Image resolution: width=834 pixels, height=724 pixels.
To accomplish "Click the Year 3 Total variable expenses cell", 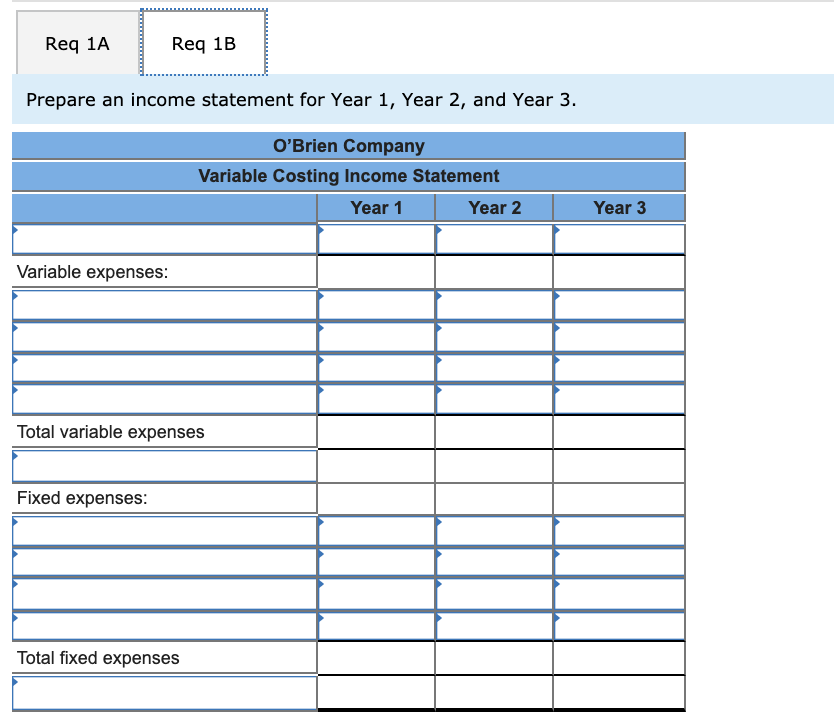I will [x=618, y=431].
